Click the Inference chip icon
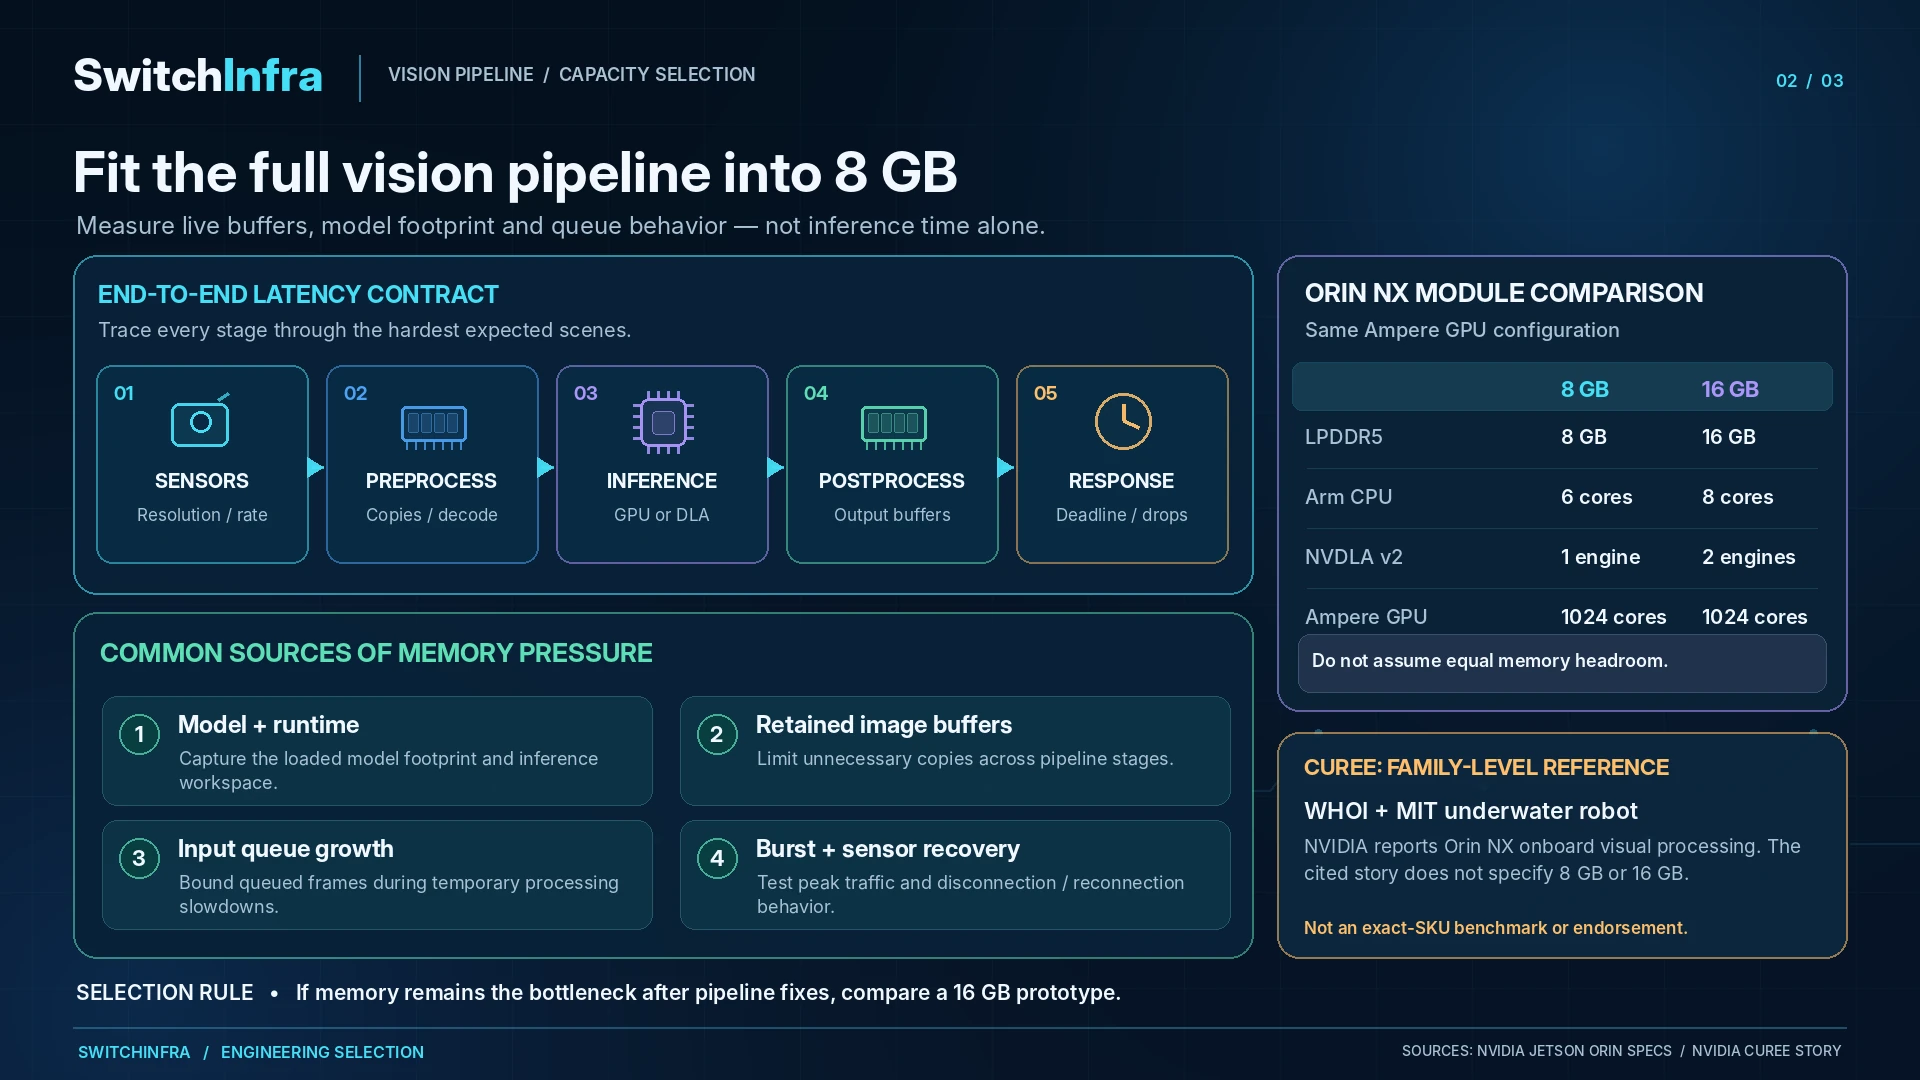Screen dimensions: 1920x1080 tap(663, 422)
